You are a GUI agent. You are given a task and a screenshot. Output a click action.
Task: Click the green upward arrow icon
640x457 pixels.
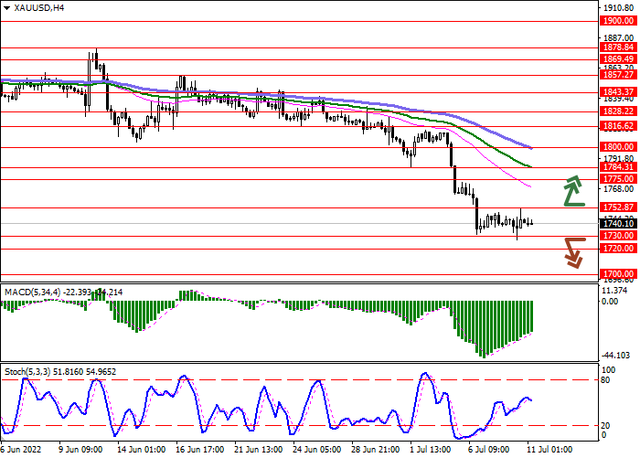[573, 189]
